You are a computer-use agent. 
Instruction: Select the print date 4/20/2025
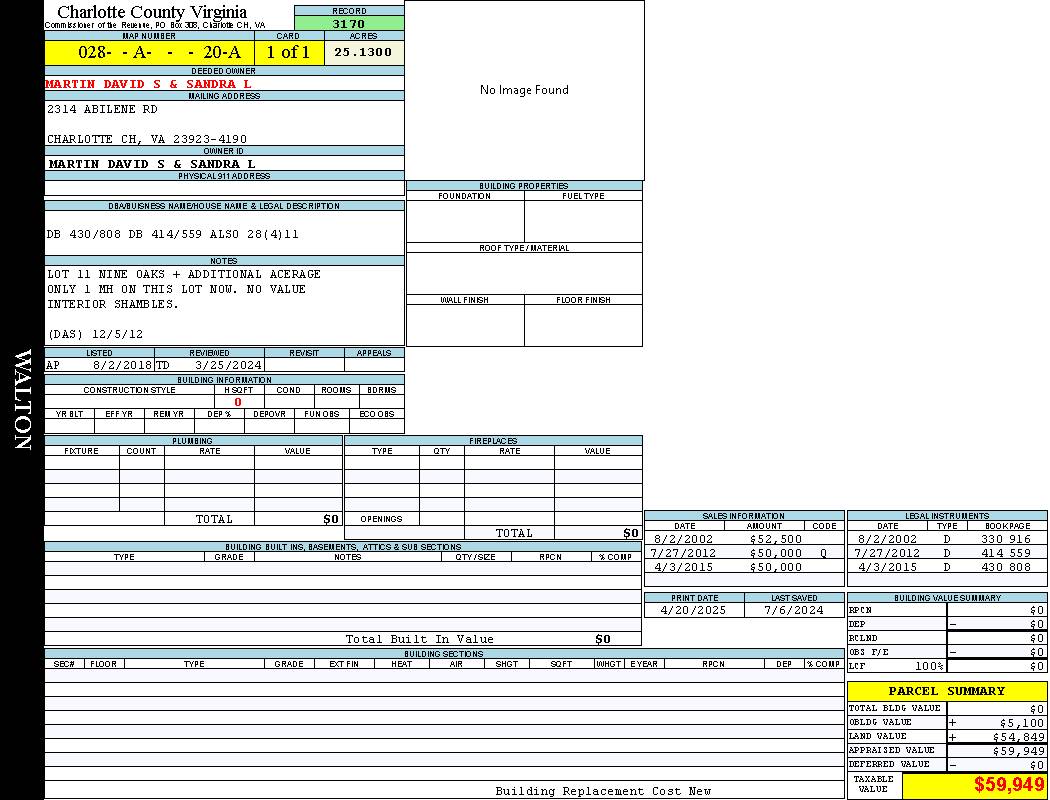[694, 610]
